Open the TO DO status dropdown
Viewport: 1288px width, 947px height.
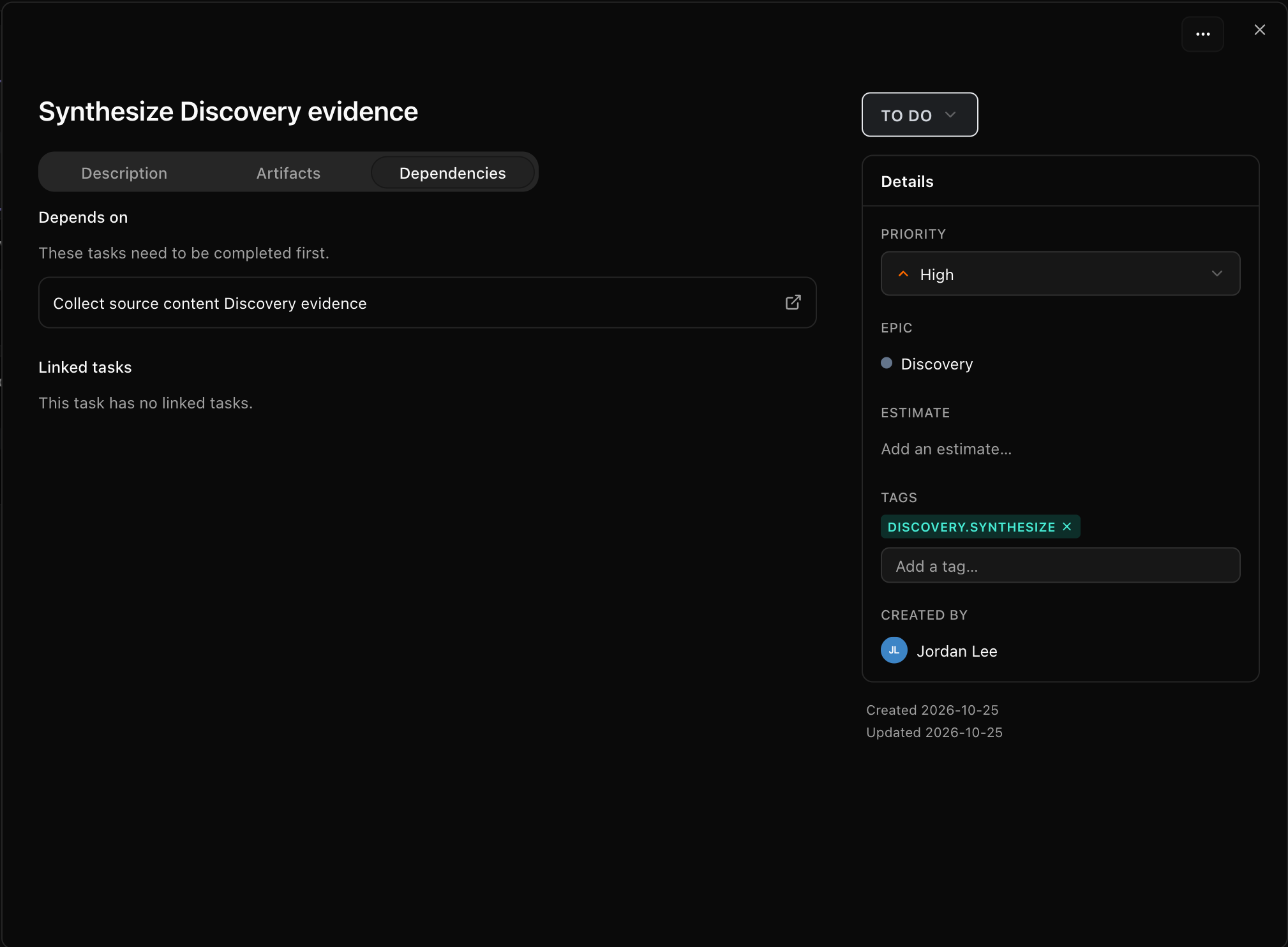pos(920,115)
